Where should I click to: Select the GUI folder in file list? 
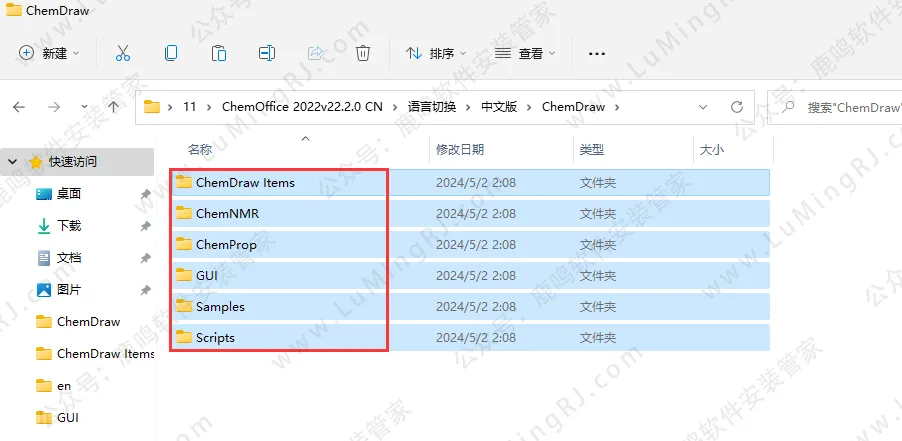point(471,275)
